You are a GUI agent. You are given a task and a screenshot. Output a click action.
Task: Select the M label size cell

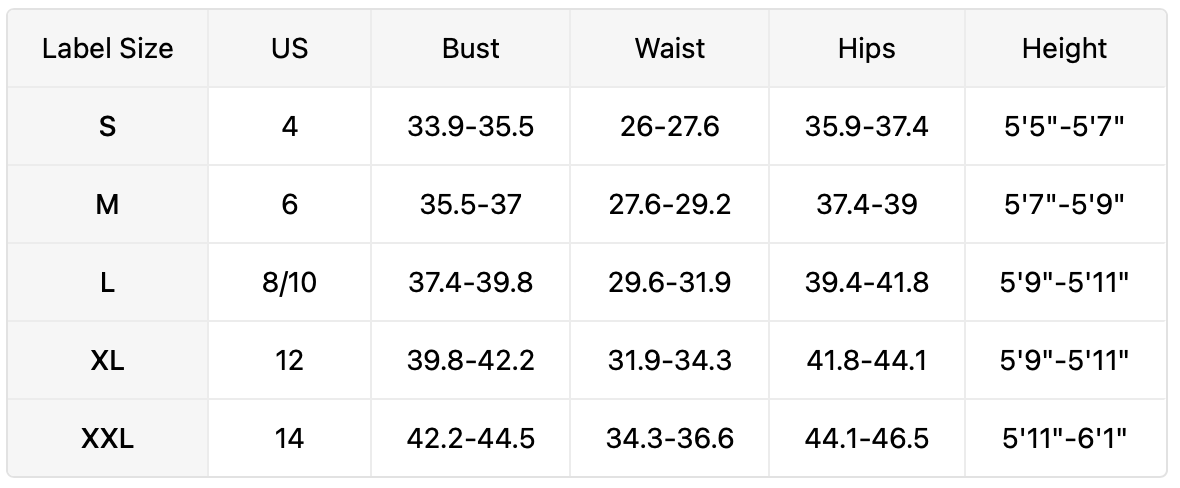[x=107, y=205]
